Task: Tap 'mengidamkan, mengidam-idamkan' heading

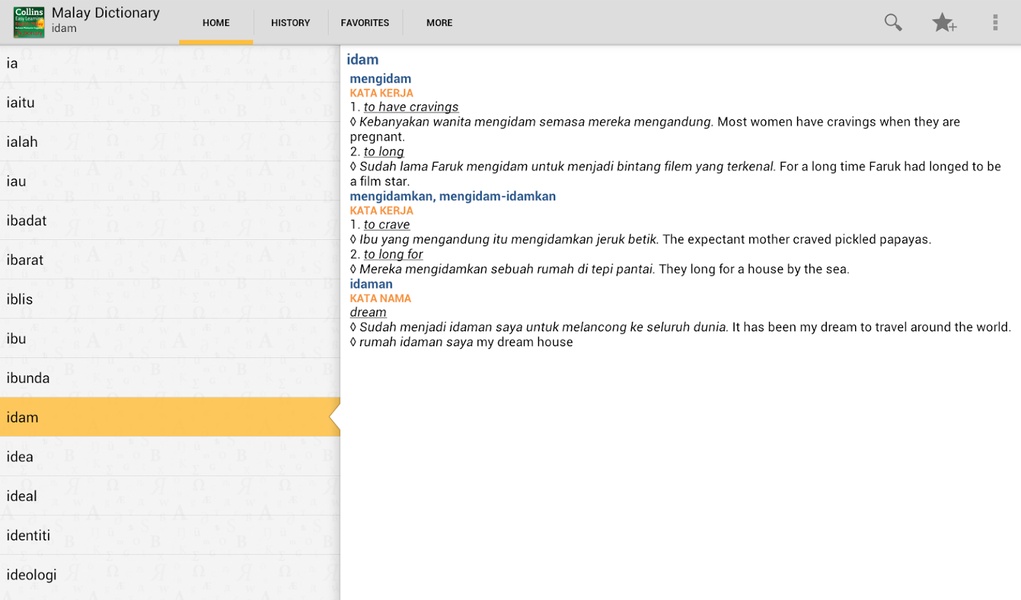Action: [x=453, y=196]
